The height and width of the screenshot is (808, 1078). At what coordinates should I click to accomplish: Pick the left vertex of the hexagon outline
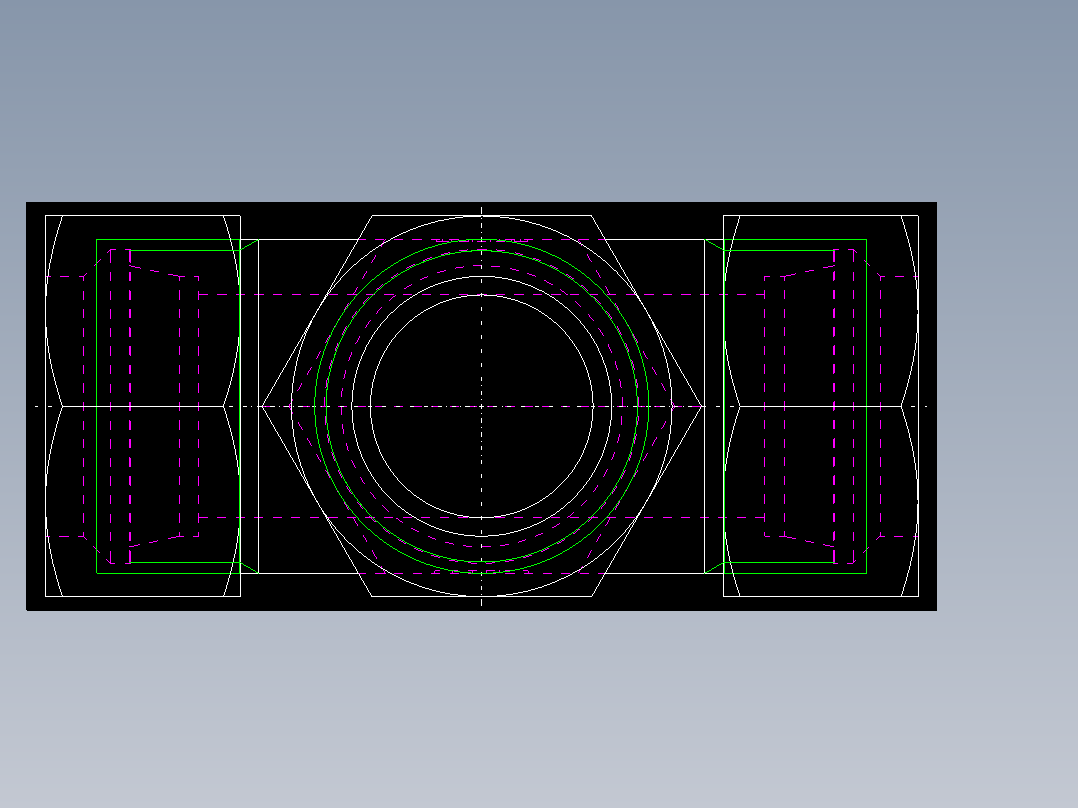point(262,406)
